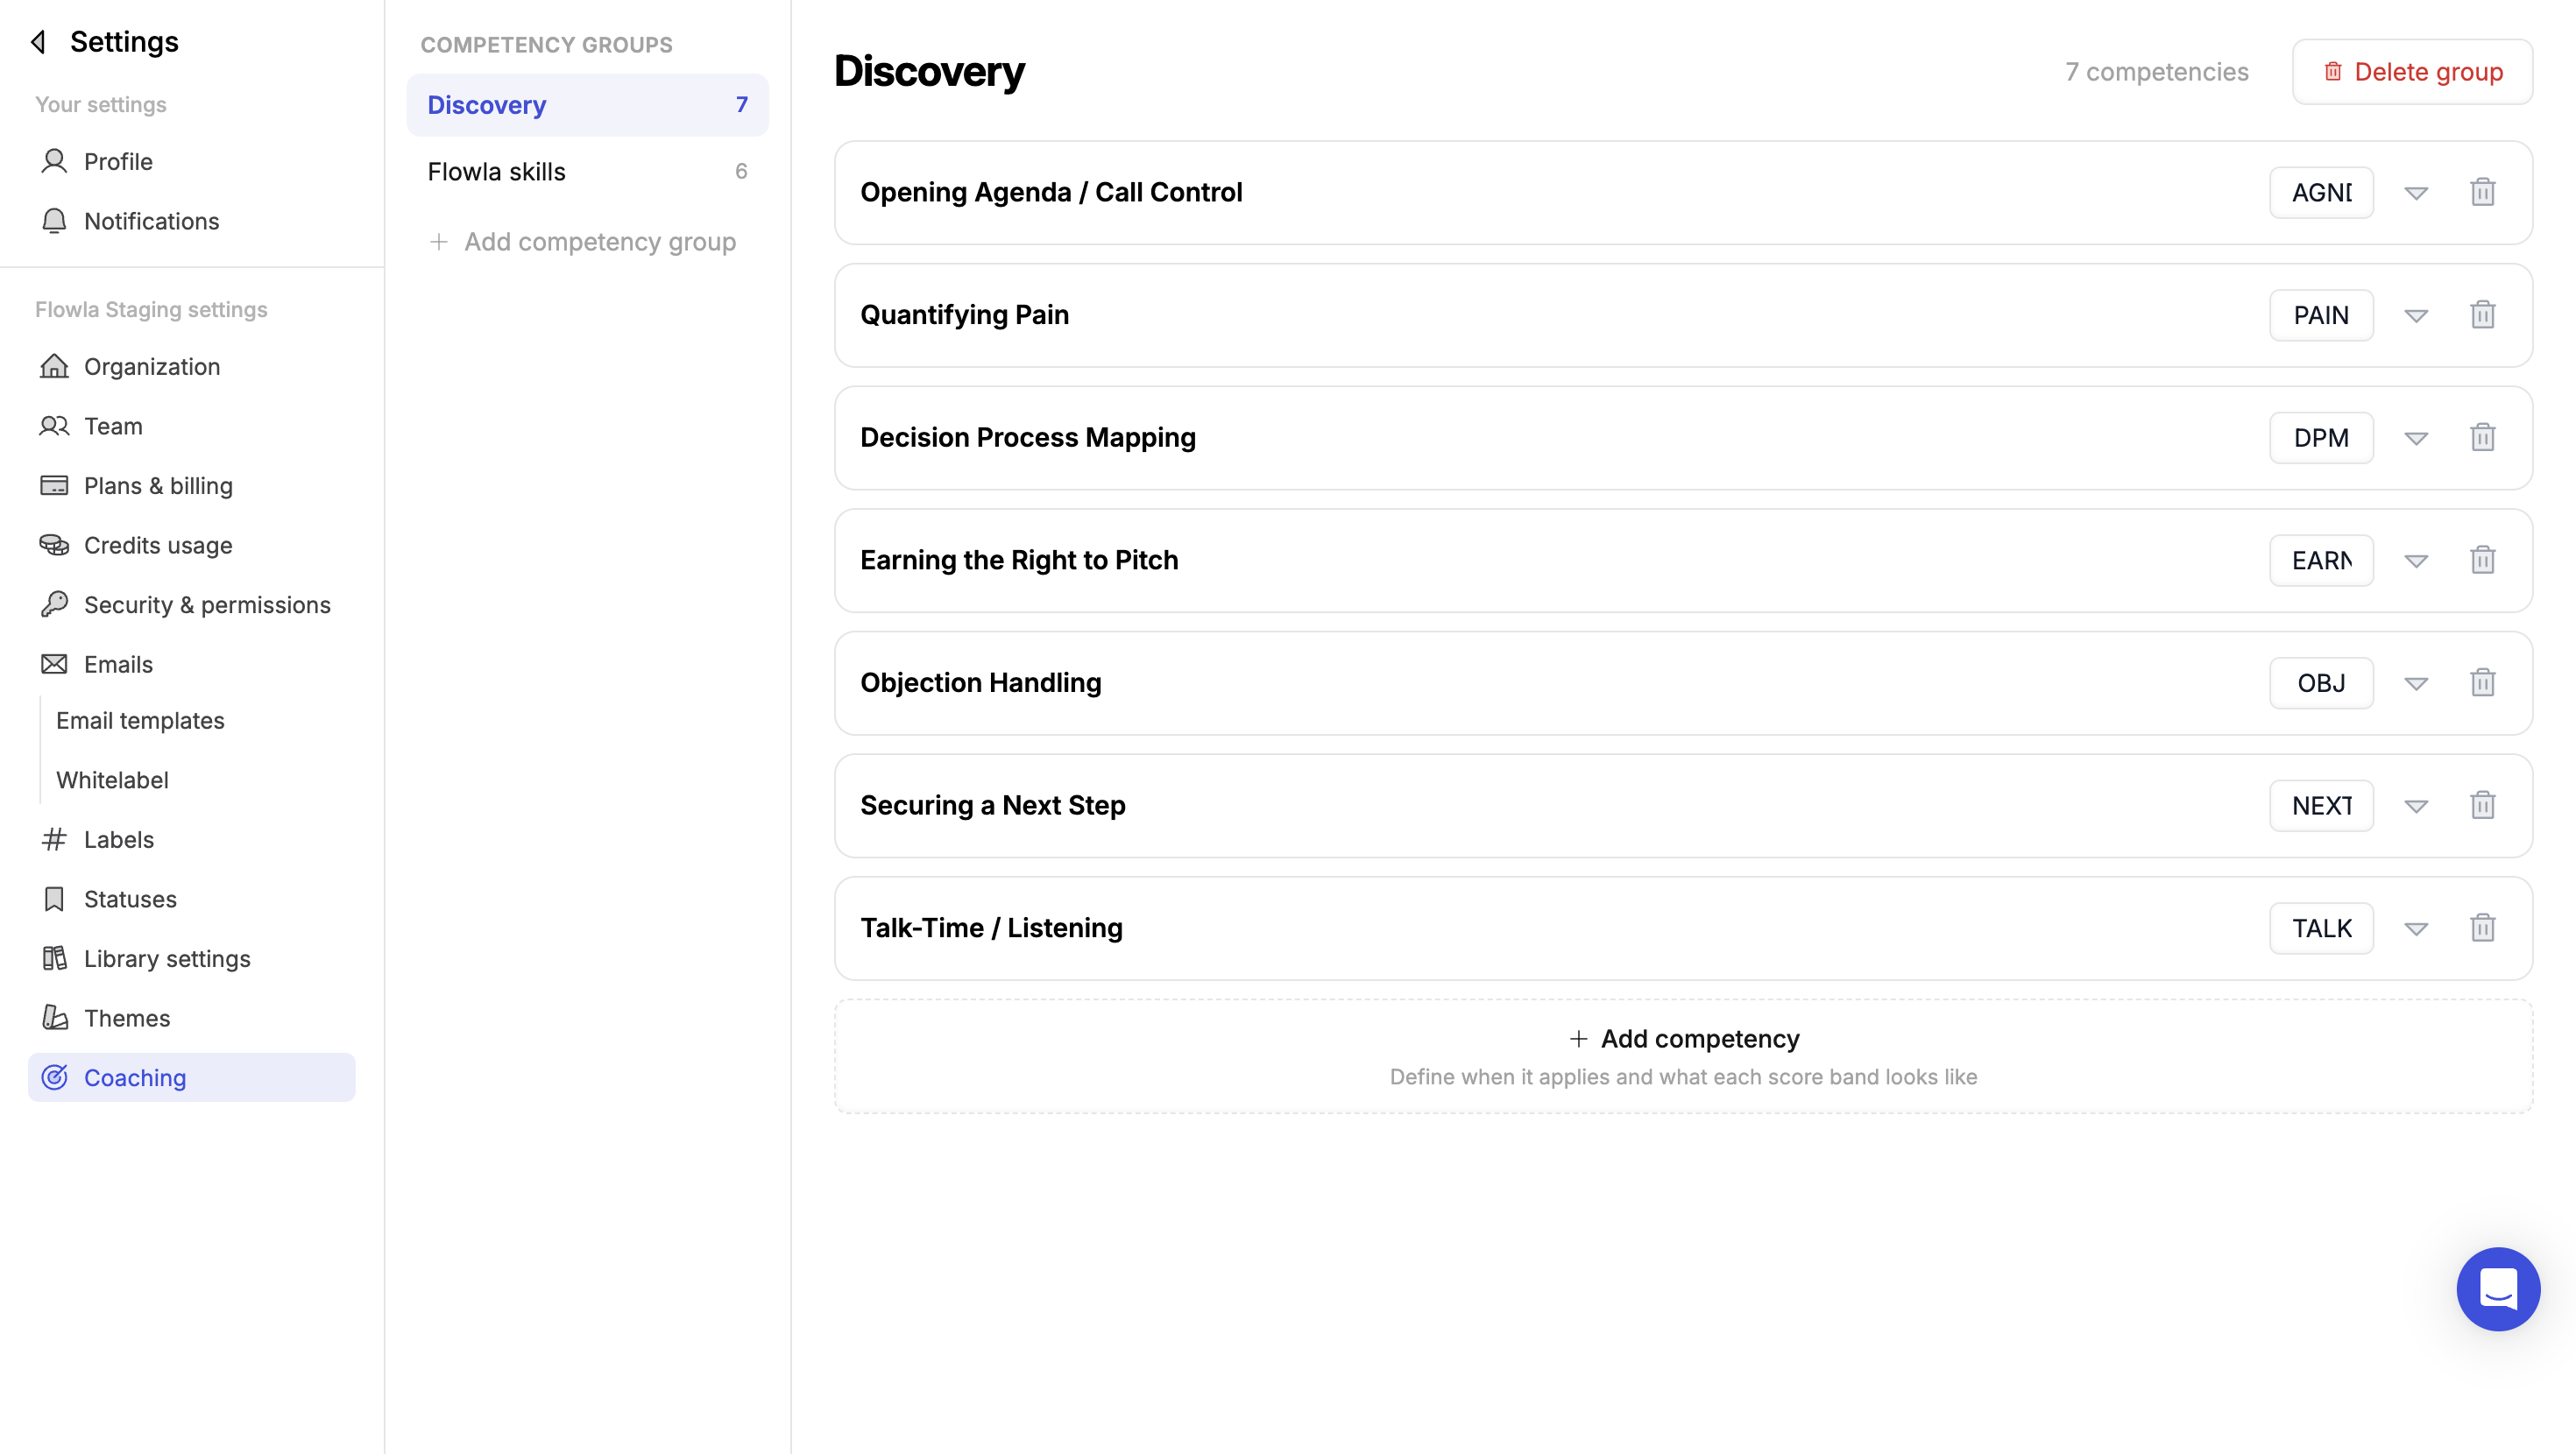Open Profile settings
Viewport: 2576px width, 1454px height.
pyautogui.click(x=192, y=162)
